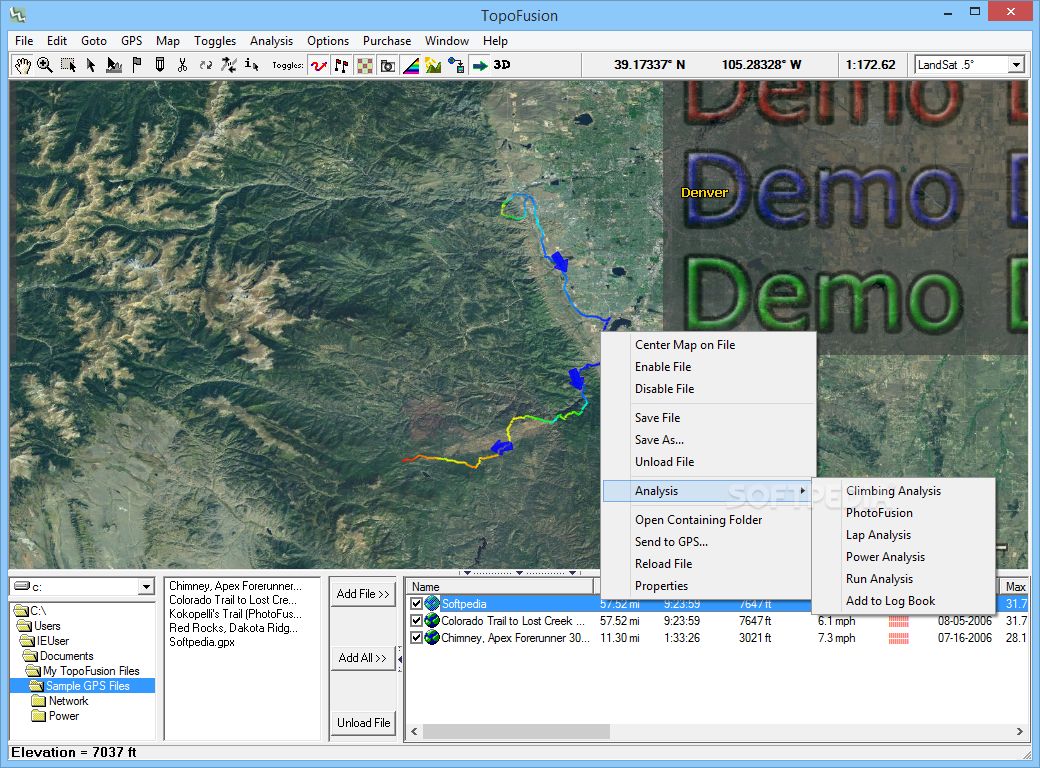Choose Center Map on File
The width and height of the screenshot is (1040, 768).
coord(685,345)
